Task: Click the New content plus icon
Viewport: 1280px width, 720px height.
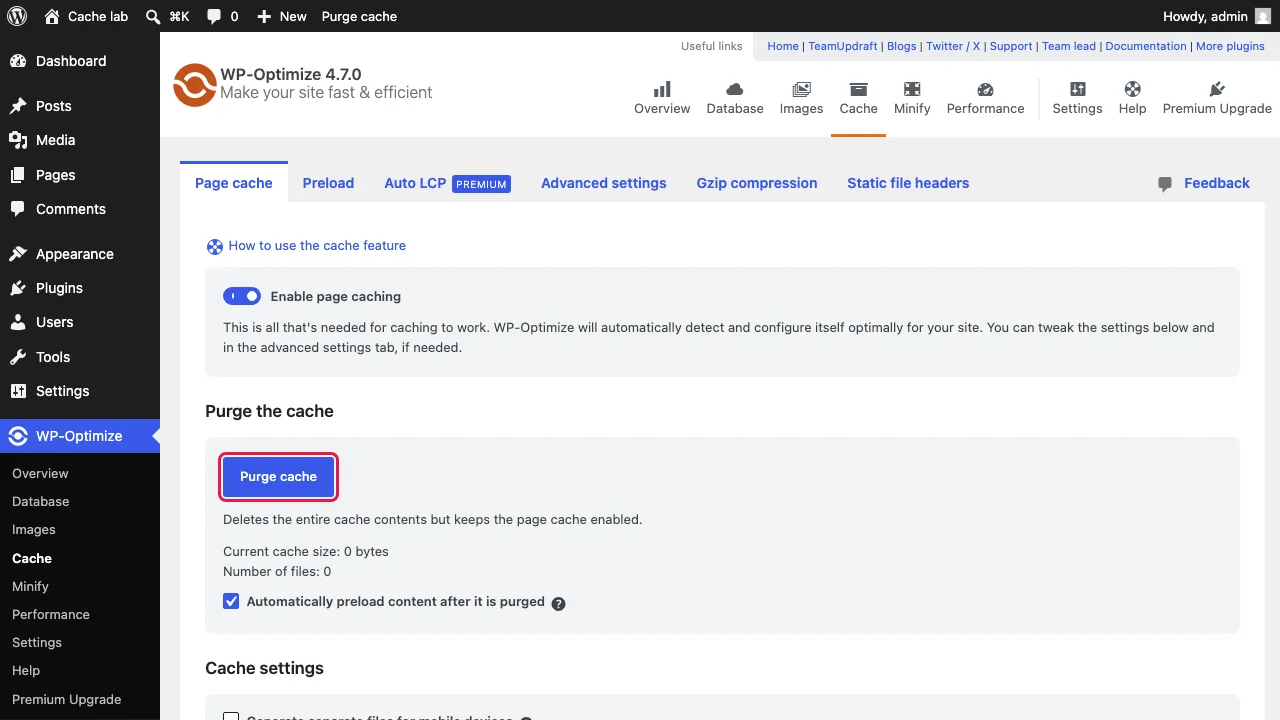Action: point(264,16)
